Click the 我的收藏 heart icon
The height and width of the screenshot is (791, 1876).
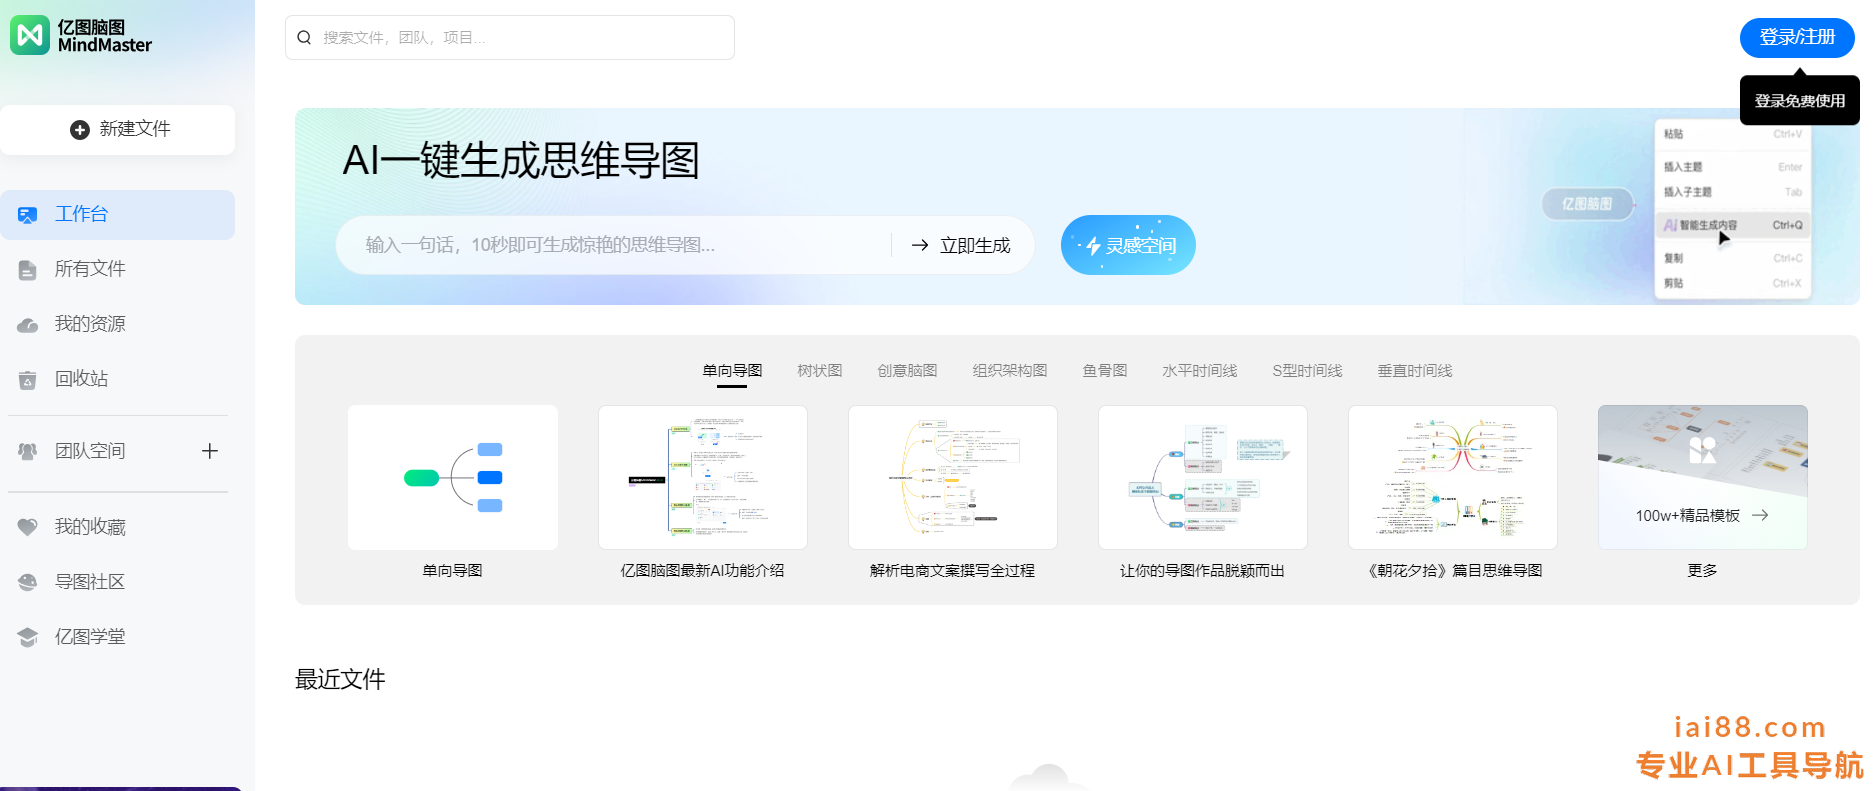28,527
